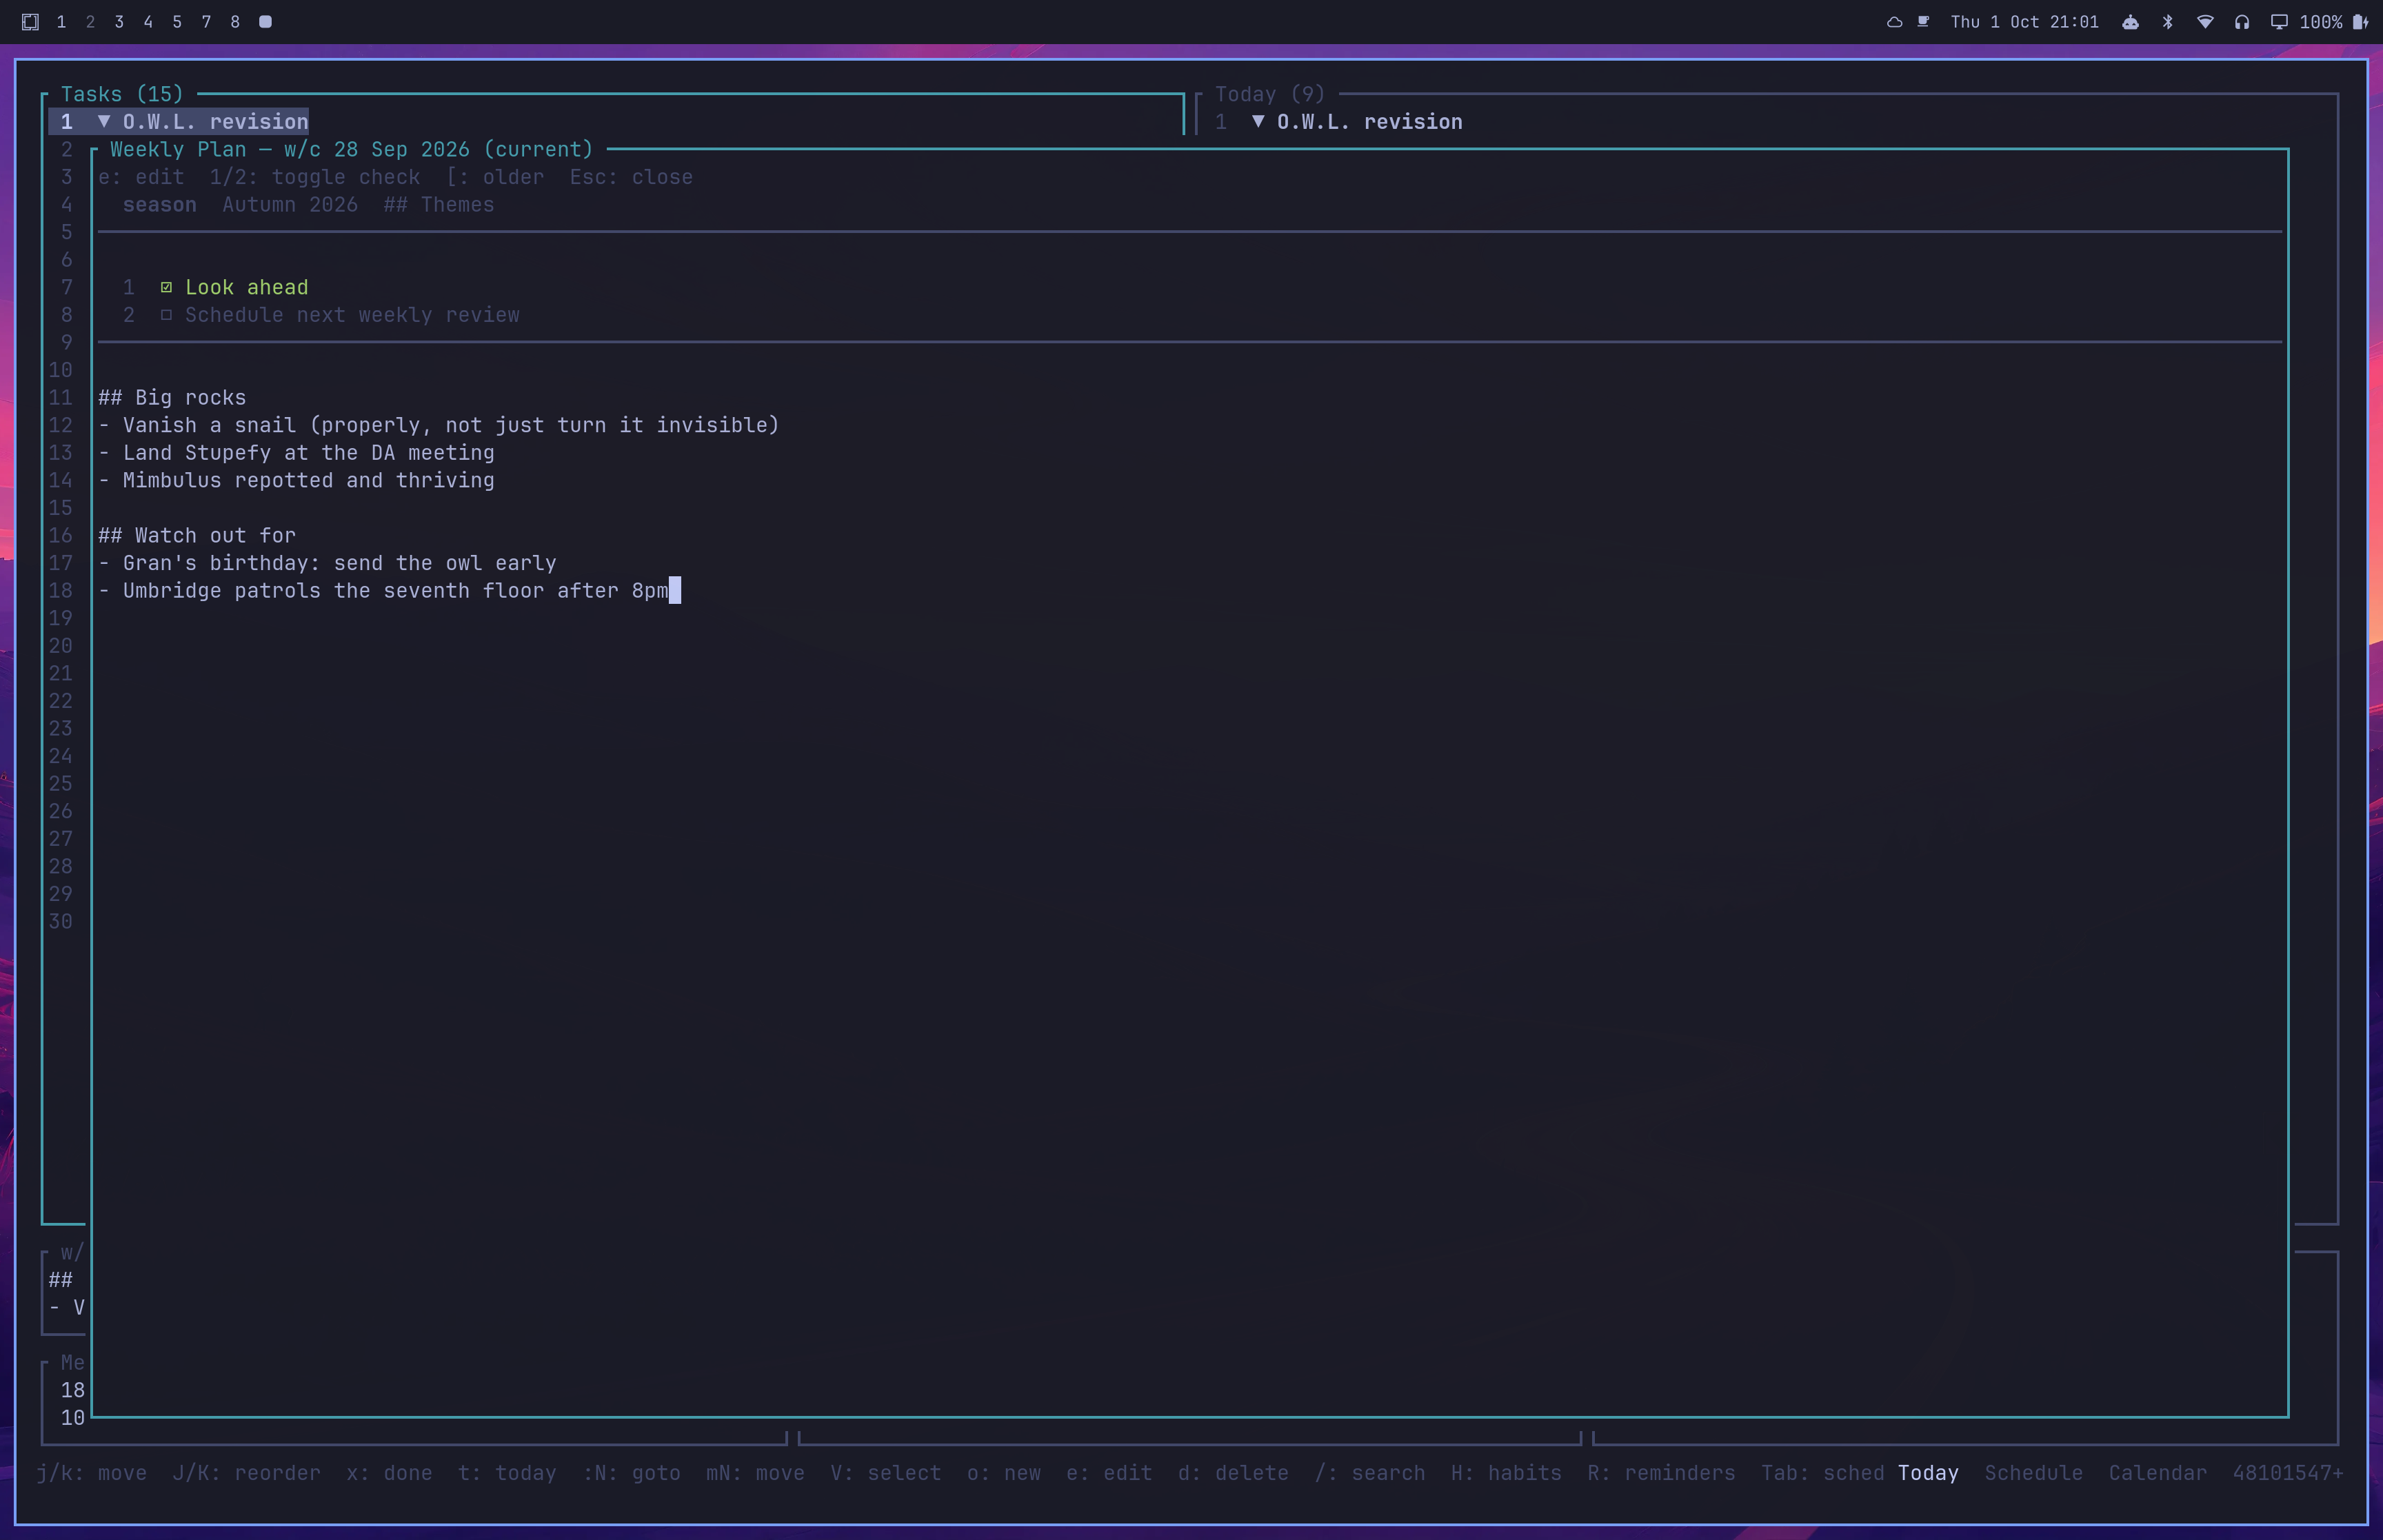Switch to workspace 7
Image resolution: width=2383 pixels, height=1540 pixels.
206,22
